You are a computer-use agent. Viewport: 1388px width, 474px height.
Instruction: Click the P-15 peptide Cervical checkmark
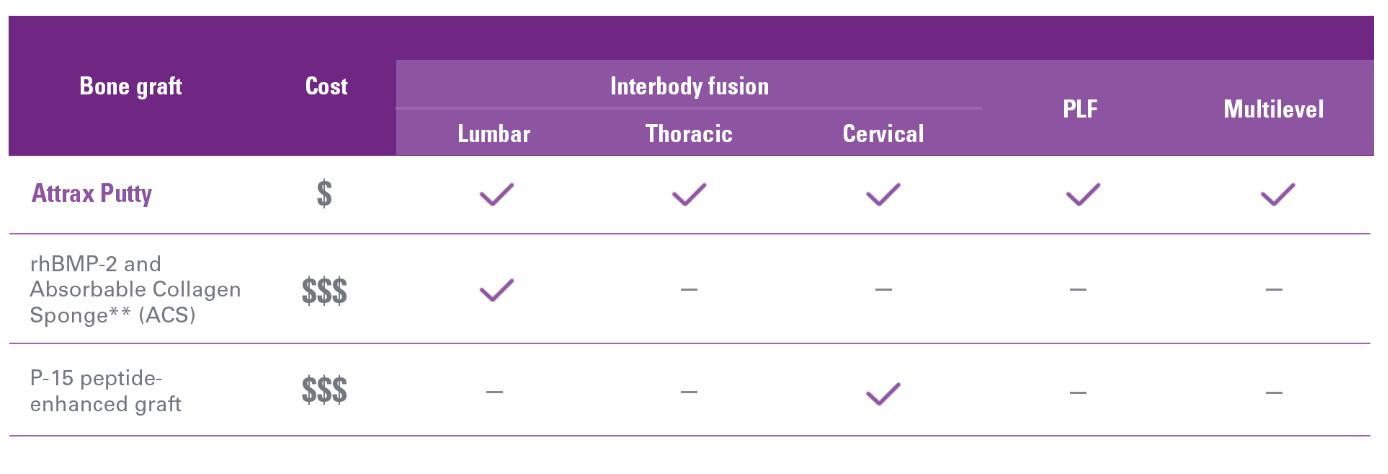pyautogui.click(x=883, y=393)
